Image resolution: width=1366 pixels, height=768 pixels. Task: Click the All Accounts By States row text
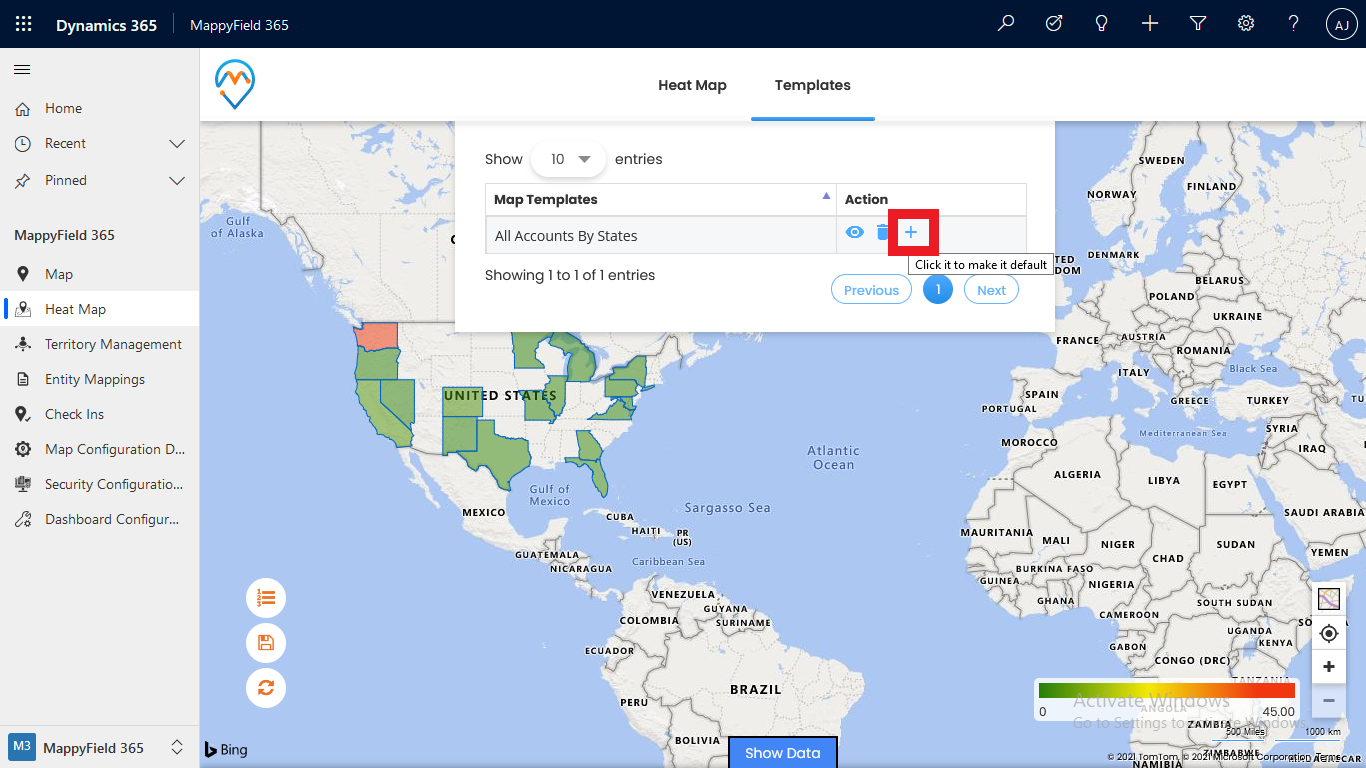(566, 236)
